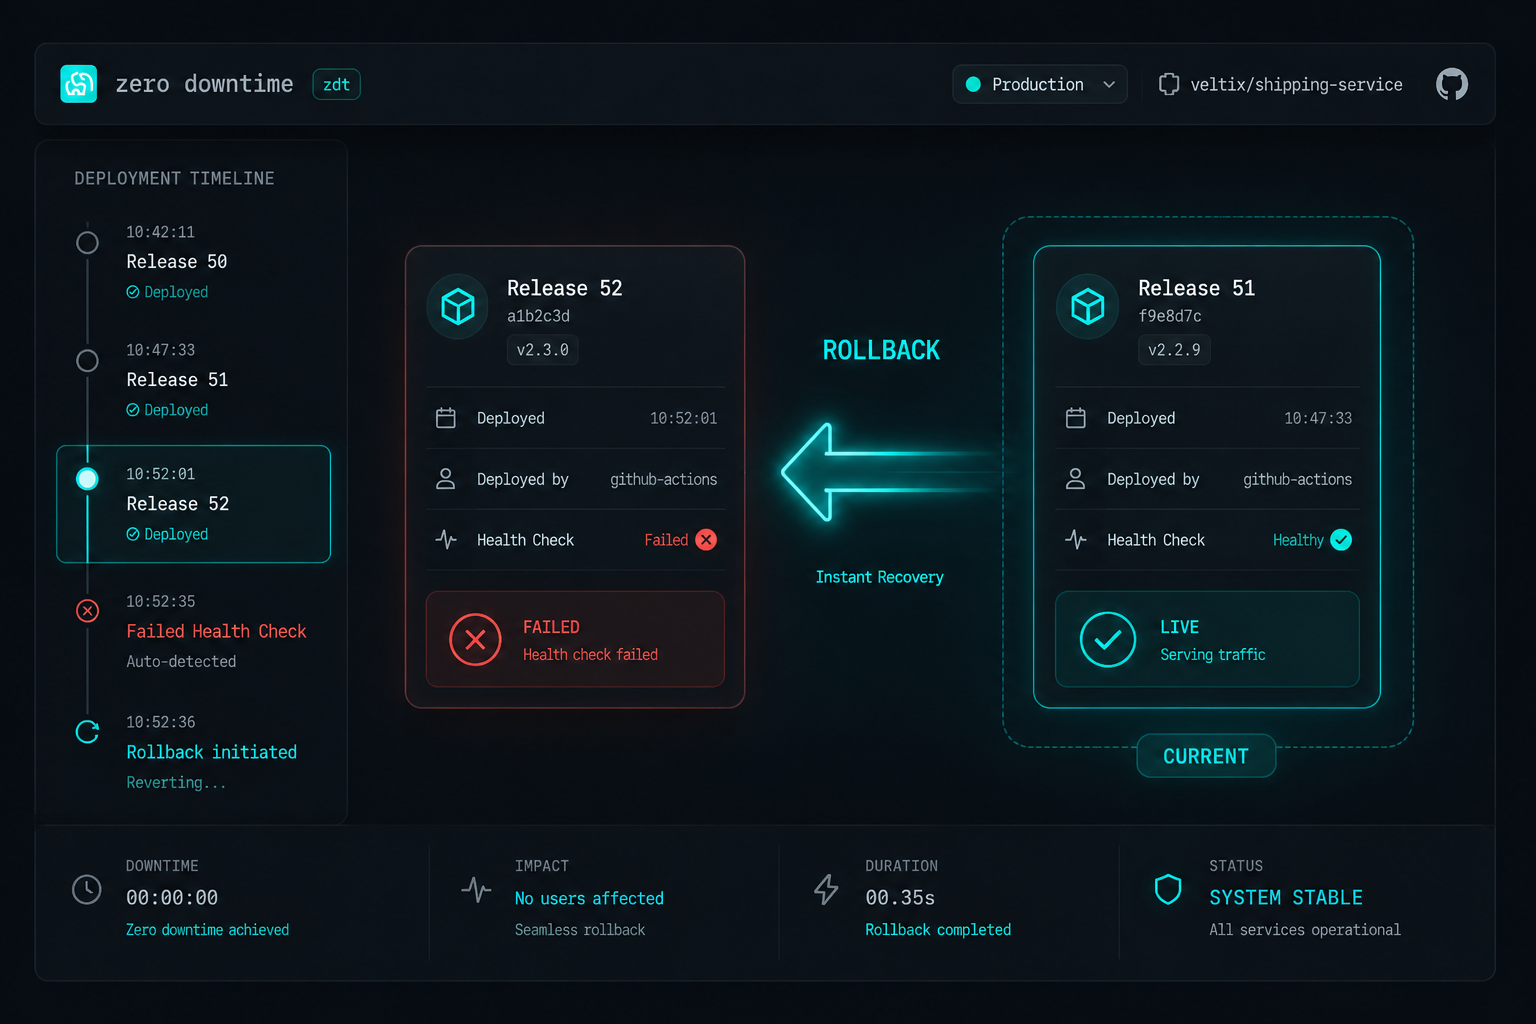This screenshot has height=1024, width=1536.
Task: Click the v2.2.9 version tag
Action: point(1174,350)
